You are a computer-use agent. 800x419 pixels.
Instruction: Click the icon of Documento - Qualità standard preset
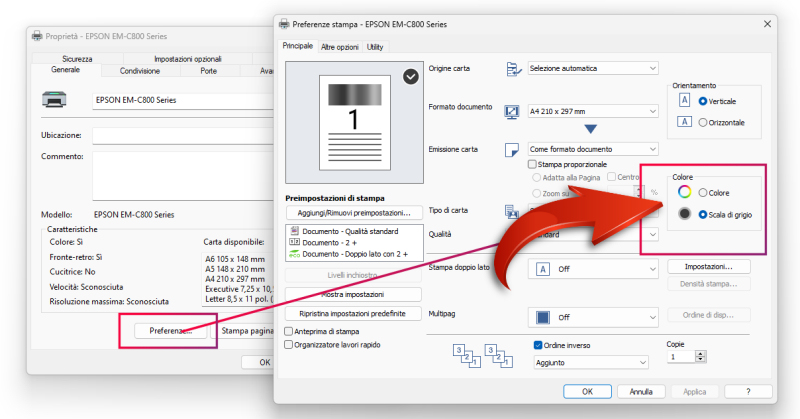point(294,231)
